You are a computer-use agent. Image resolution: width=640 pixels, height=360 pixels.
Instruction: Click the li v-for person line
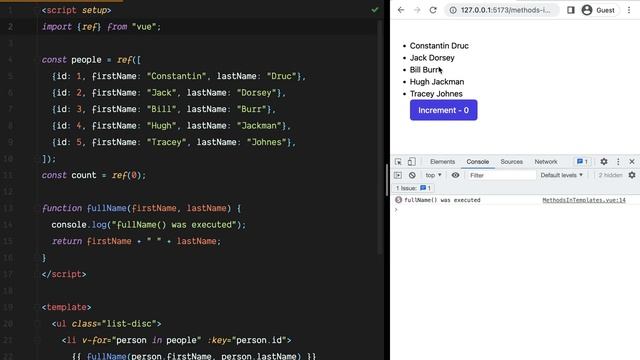point(176,340)
